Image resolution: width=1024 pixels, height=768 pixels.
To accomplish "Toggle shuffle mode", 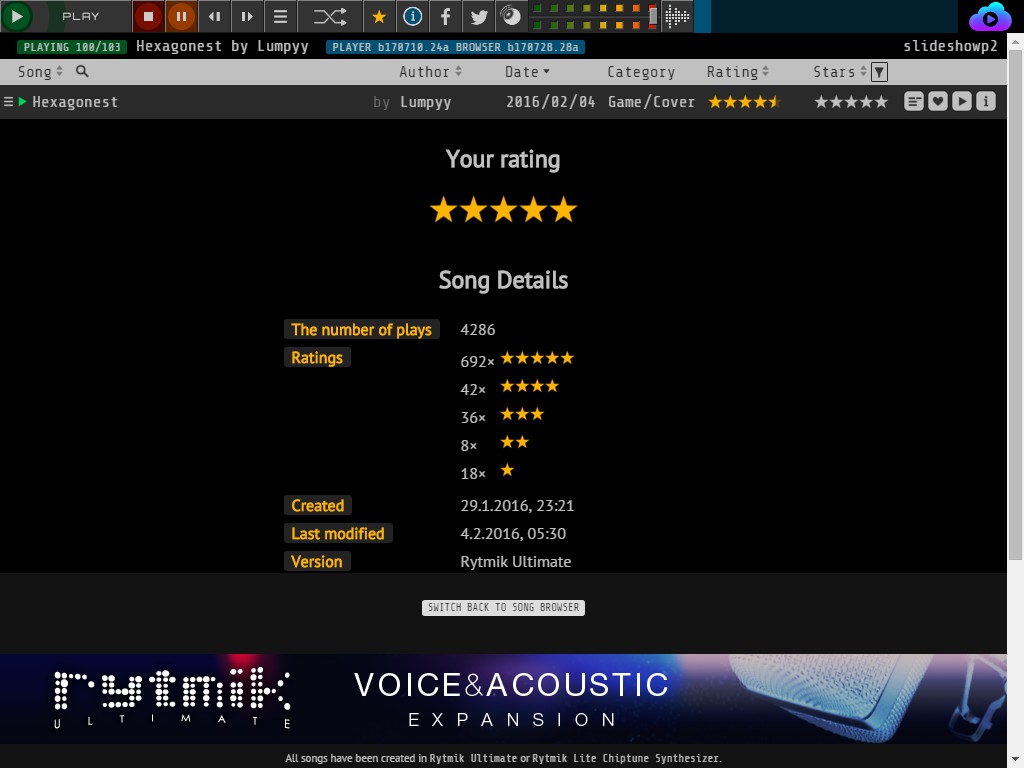I will 330,16.
